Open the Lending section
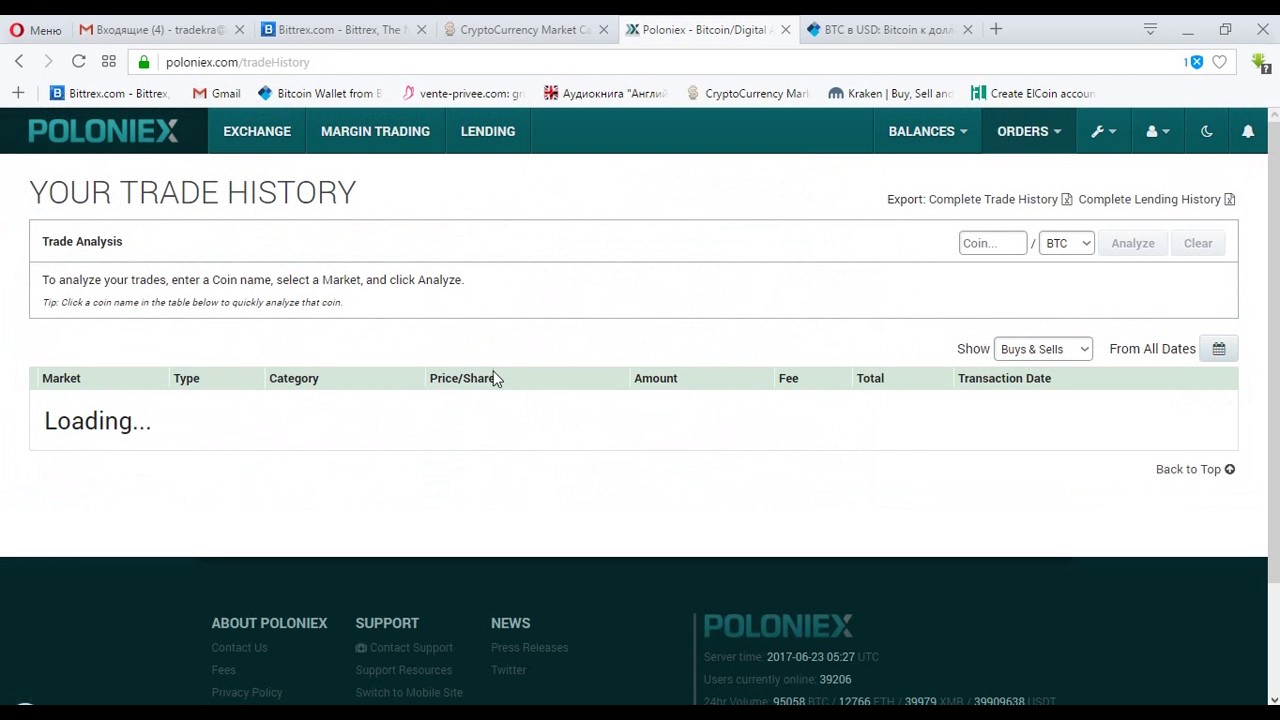This screenshot has height=720, width=1280. 488,131
